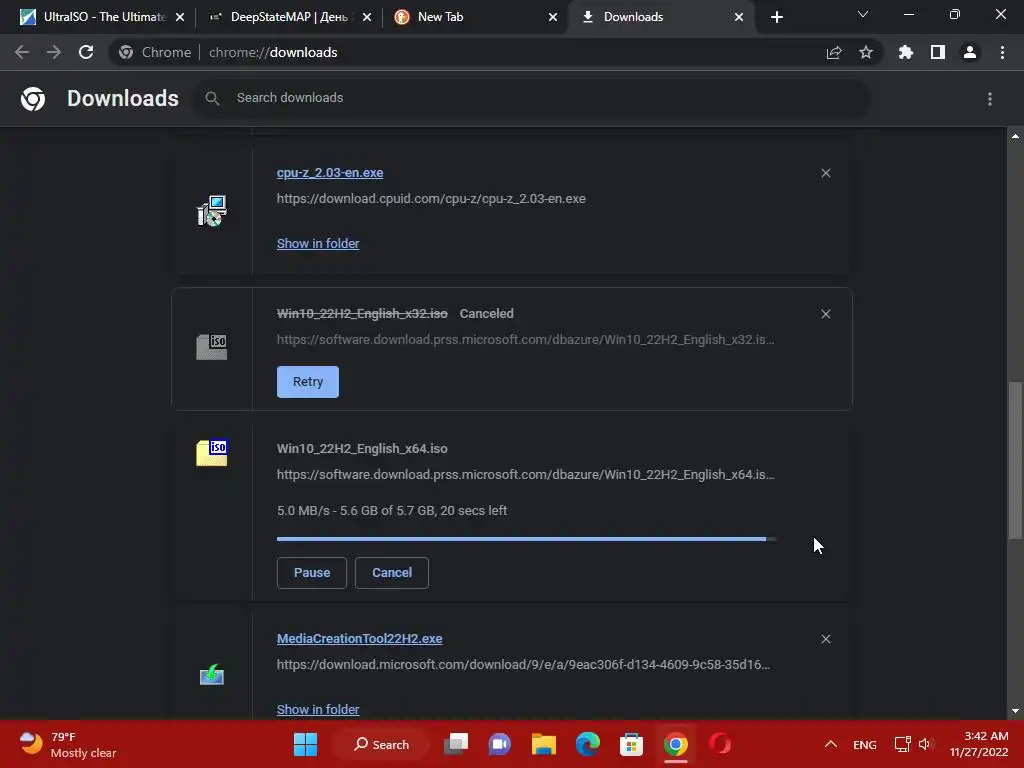Click the network icon in system tray

pos(903,744)
